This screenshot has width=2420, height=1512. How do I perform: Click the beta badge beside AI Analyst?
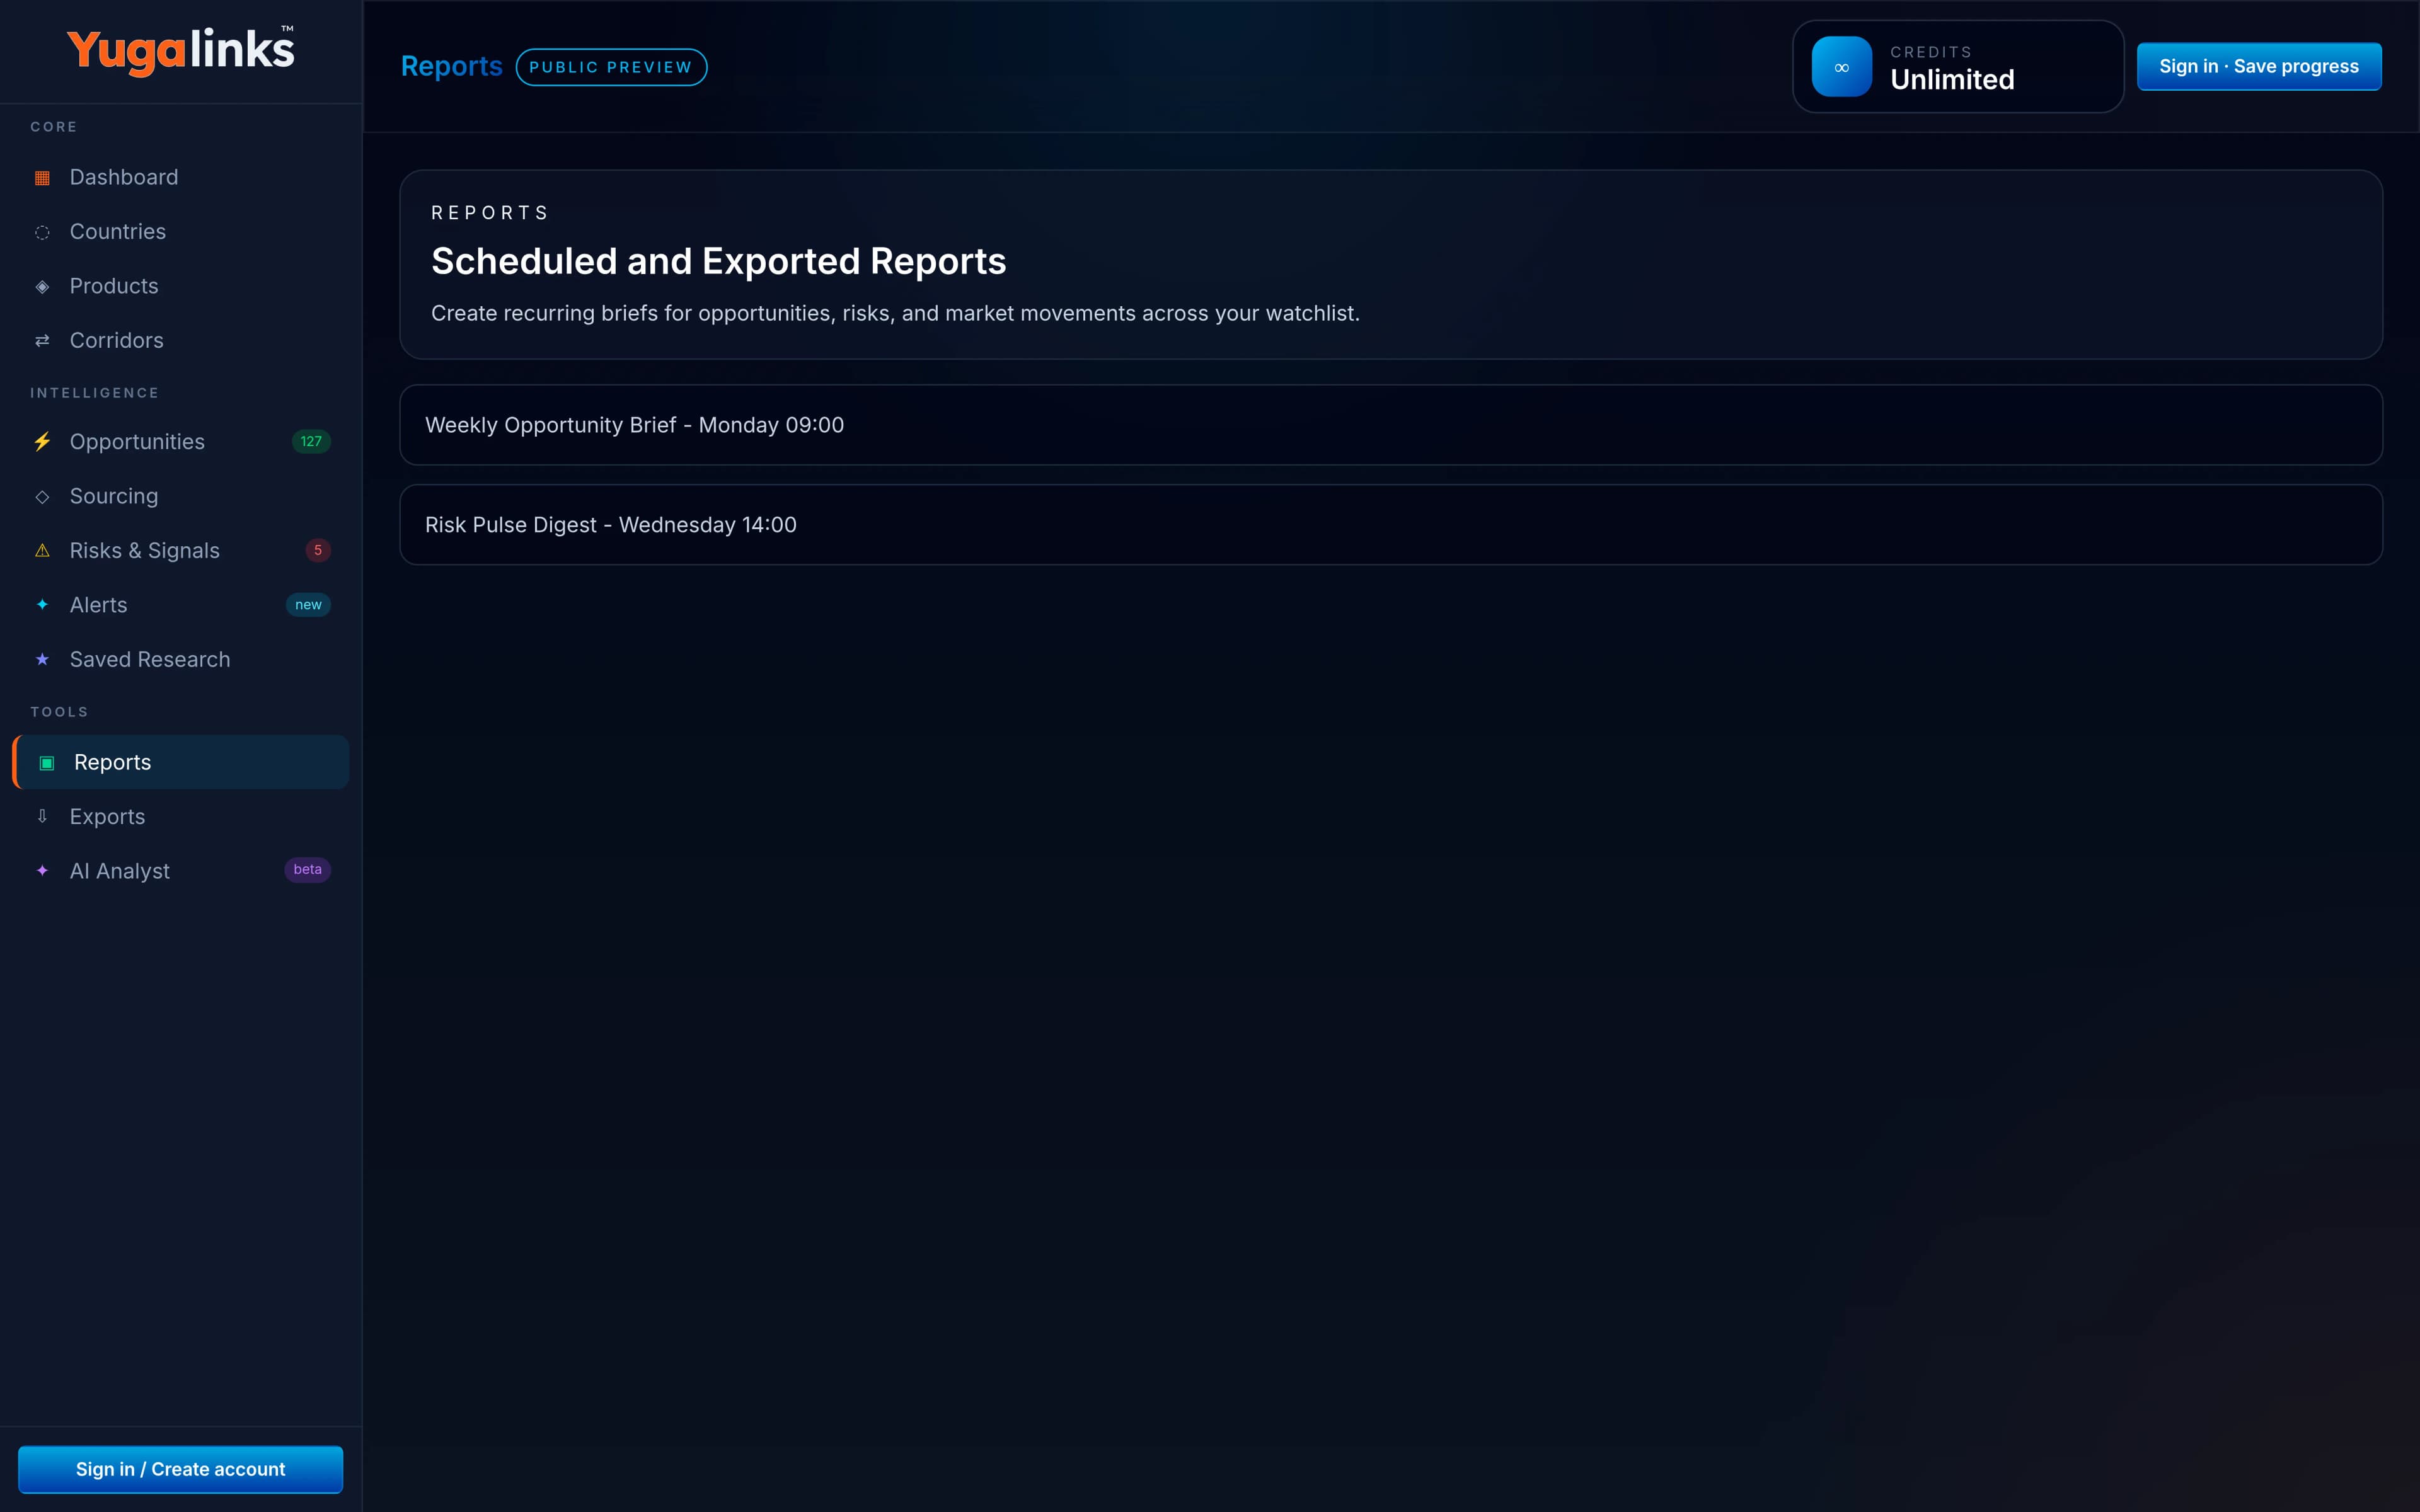click(307, 870)
